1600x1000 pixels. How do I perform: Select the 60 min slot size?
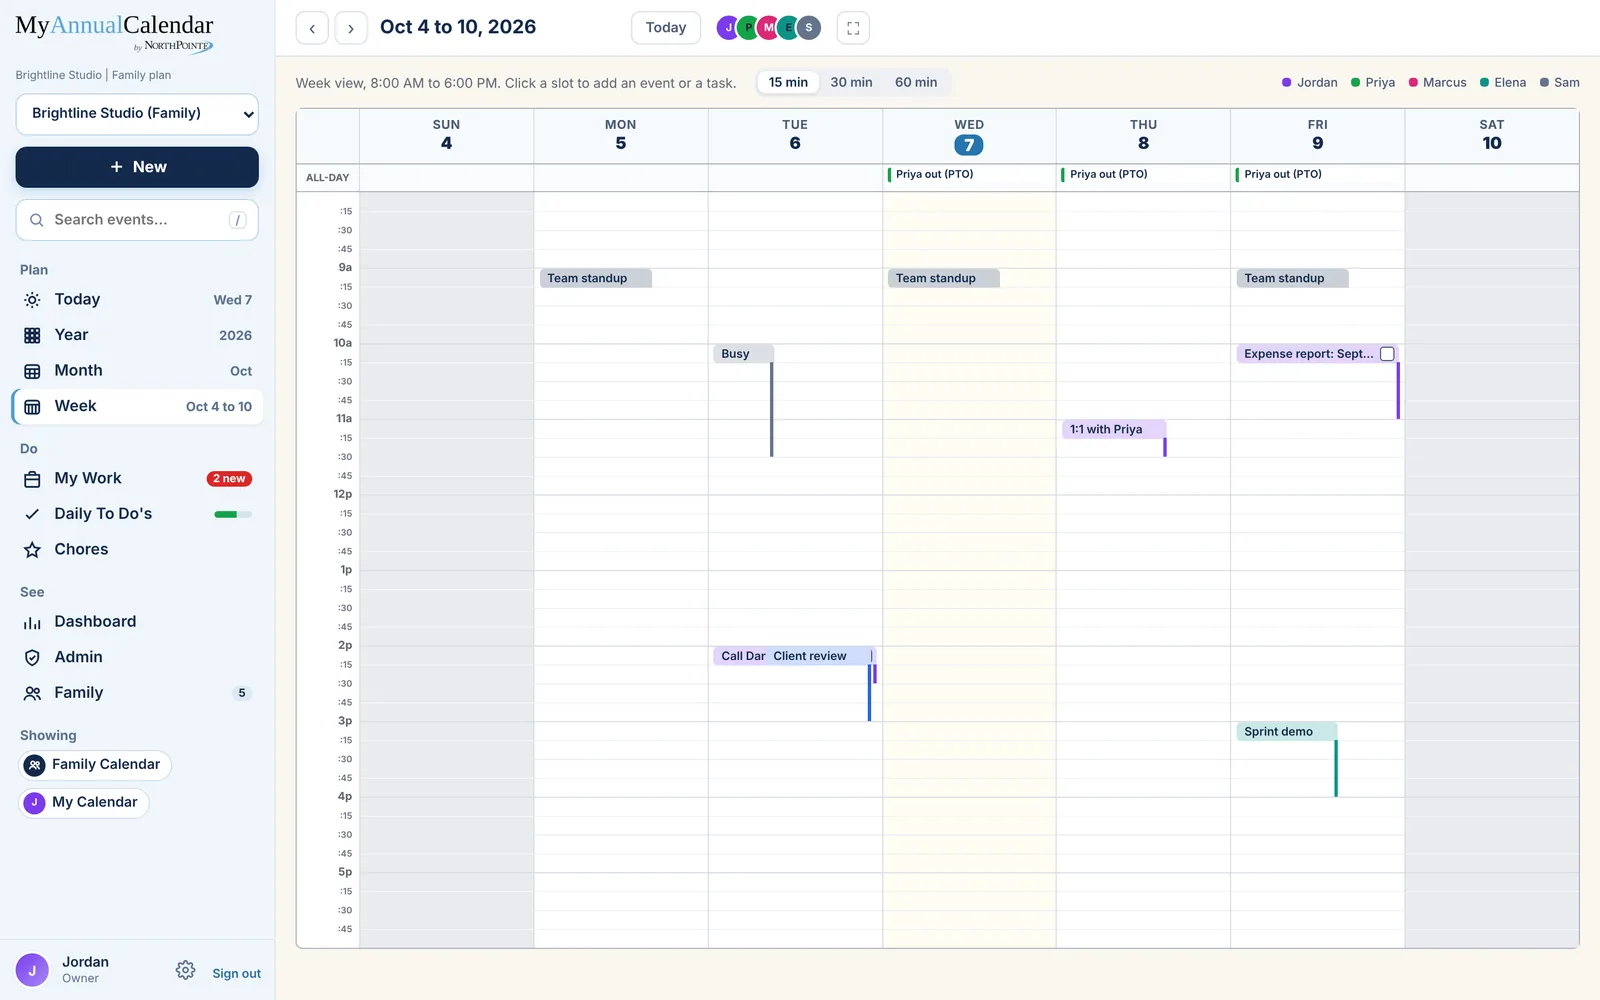point(916,83)
